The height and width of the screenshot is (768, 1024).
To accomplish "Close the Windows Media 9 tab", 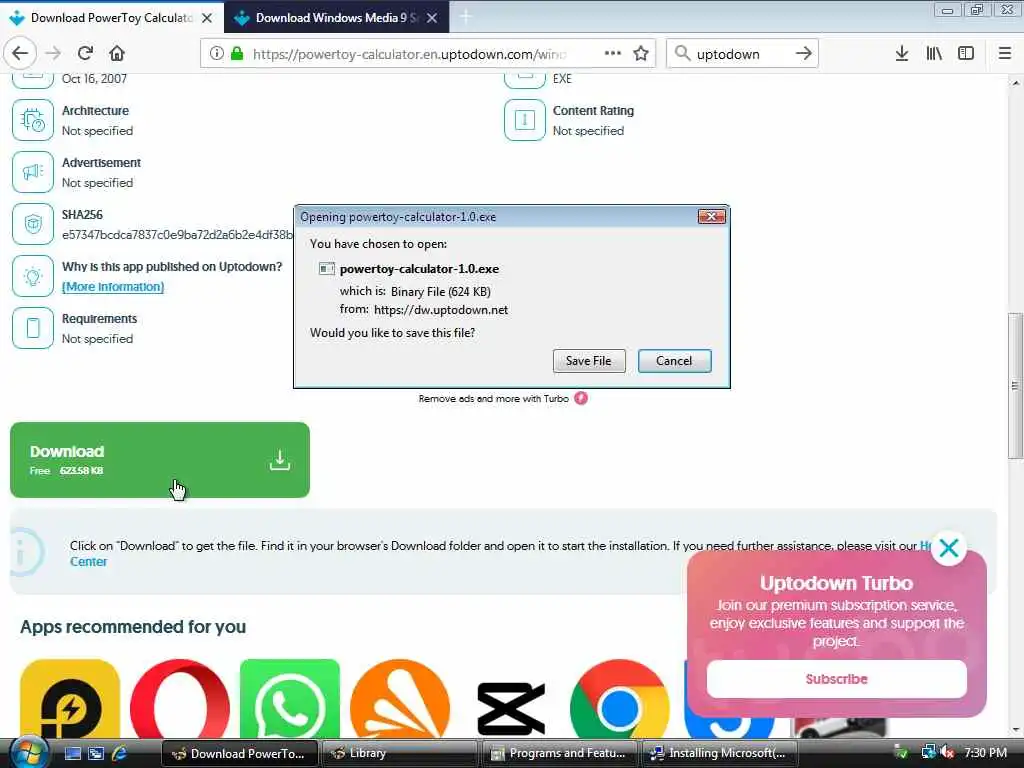I will coord(432,18).
